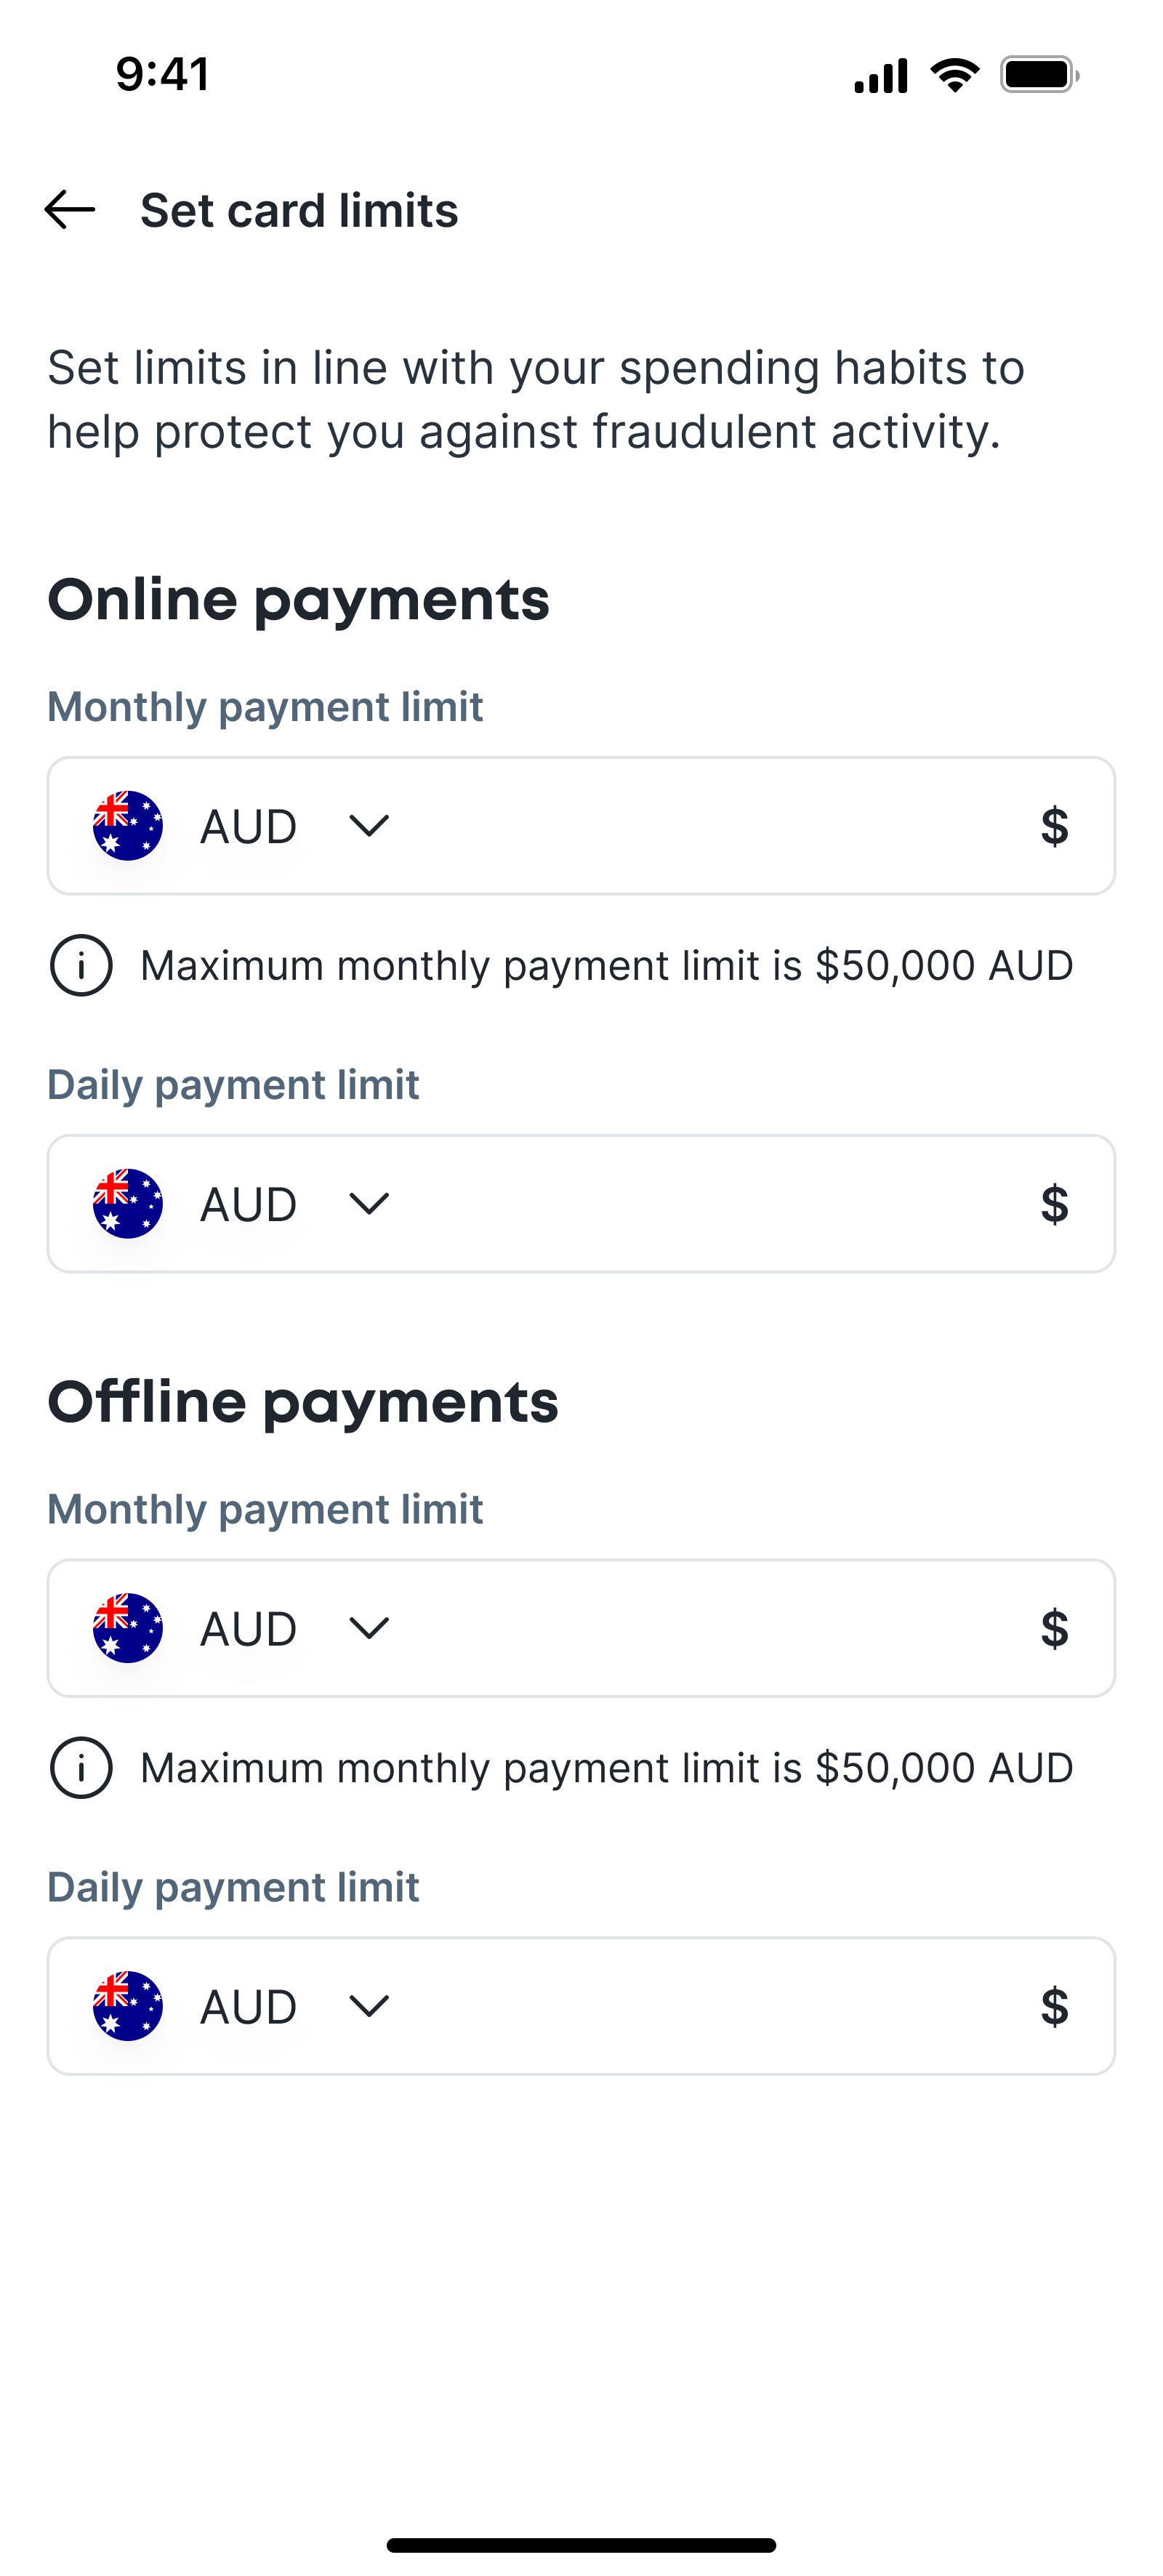Tap the info icon under offline monthly payment limit
This screenshot has height=2576, width=1163.
[81, 1766]
